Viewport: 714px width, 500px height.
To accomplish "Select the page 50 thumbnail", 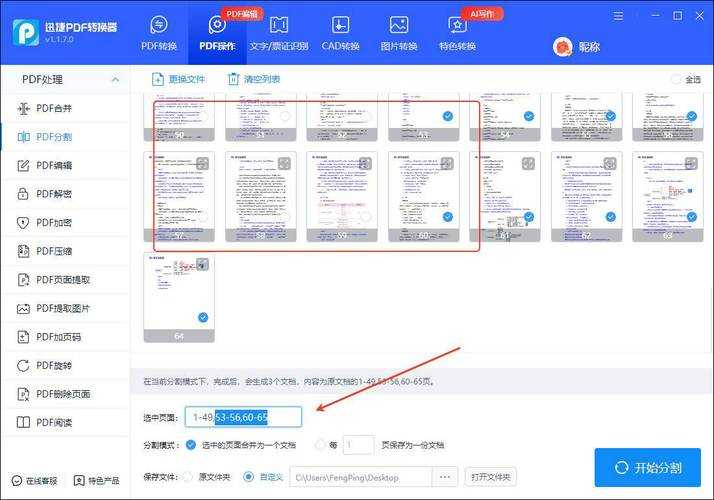I will (179, 117).
